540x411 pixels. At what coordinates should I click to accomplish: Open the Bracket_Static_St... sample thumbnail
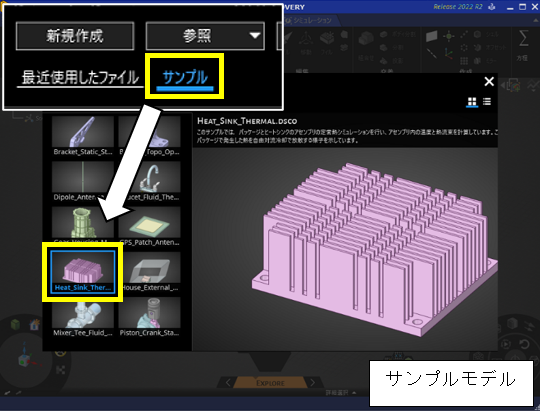(83, 136)
